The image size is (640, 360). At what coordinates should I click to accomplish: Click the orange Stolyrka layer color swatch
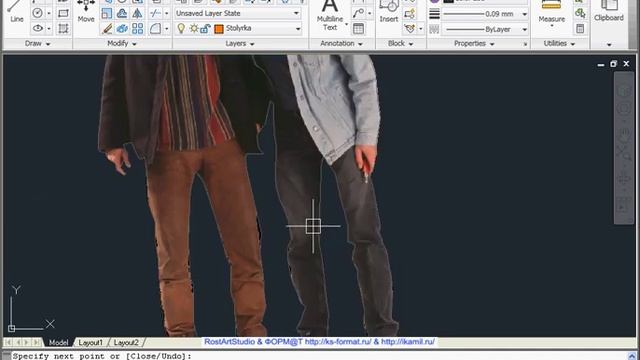[x=219, y=29]
